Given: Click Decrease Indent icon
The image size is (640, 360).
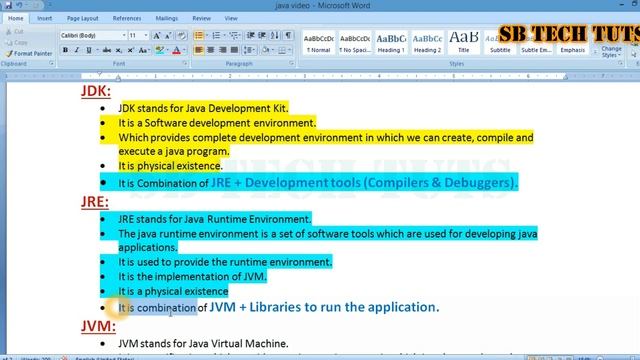Looking at the screenshot, I should pos(251,36).
